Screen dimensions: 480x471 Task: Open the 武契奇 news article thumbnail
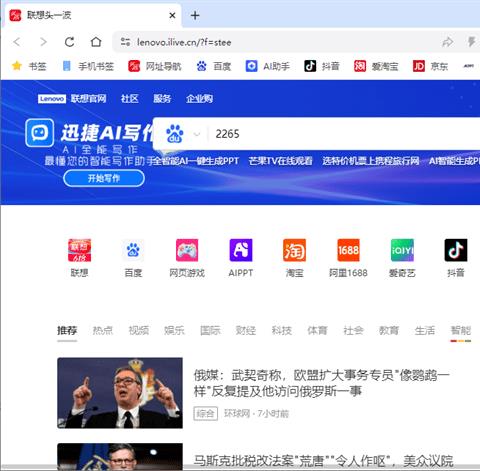120,393
